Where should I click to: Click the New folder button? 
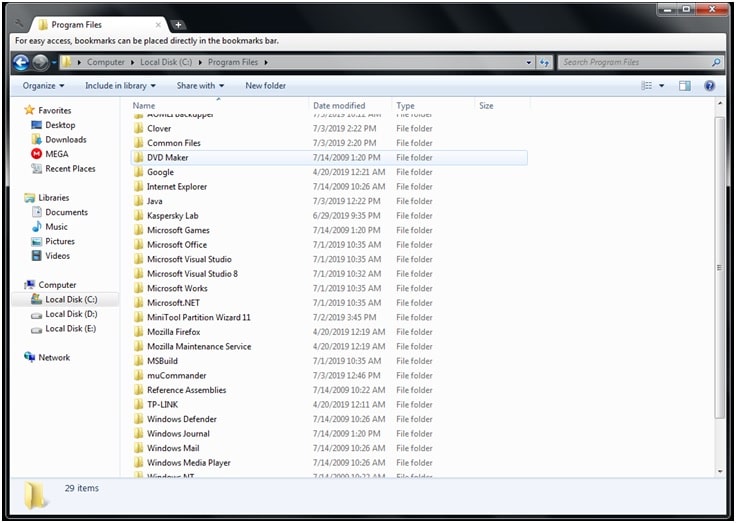[x=265, y=86]
